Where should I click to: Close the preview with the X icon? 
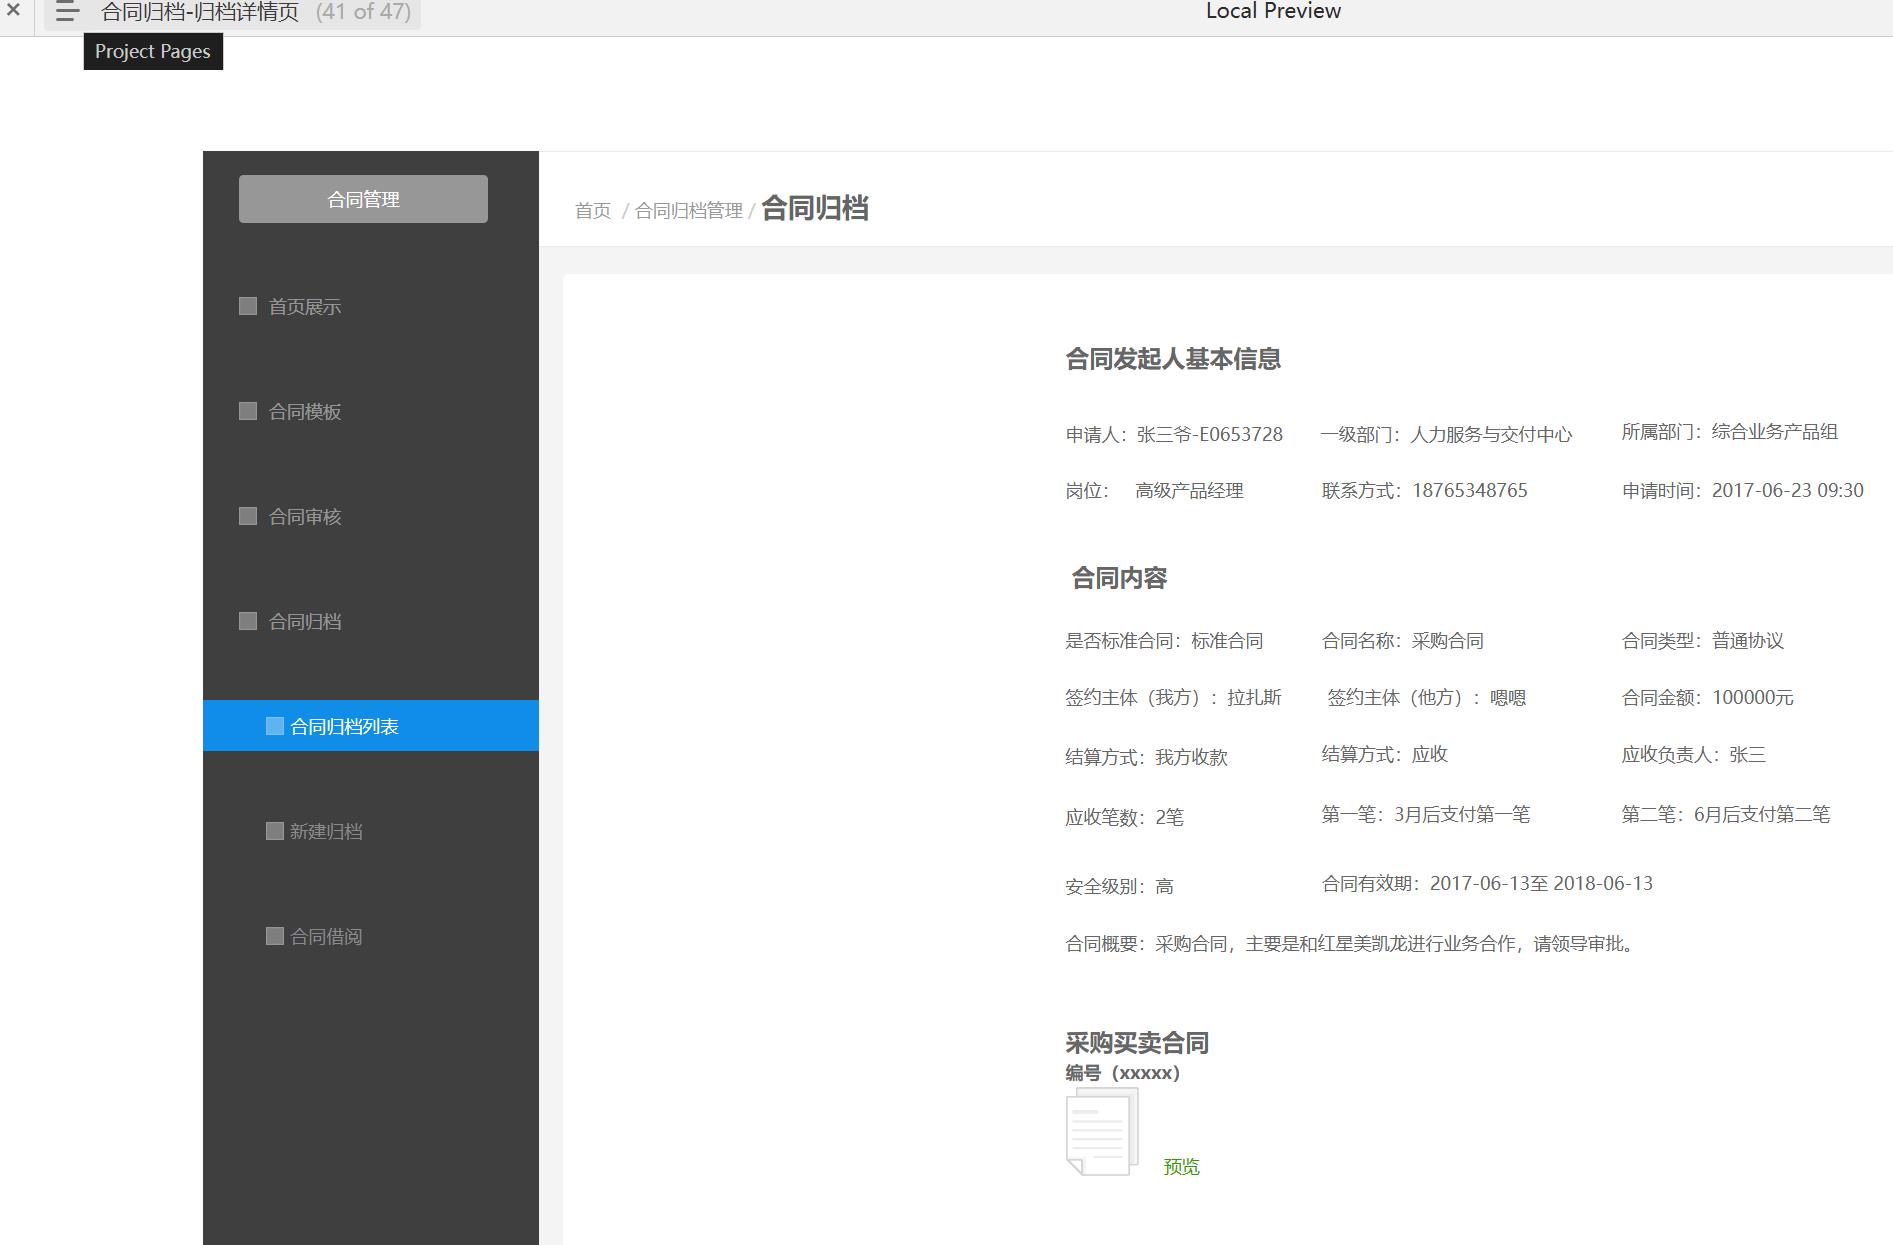pyautogui.click(x=13, y=10)
